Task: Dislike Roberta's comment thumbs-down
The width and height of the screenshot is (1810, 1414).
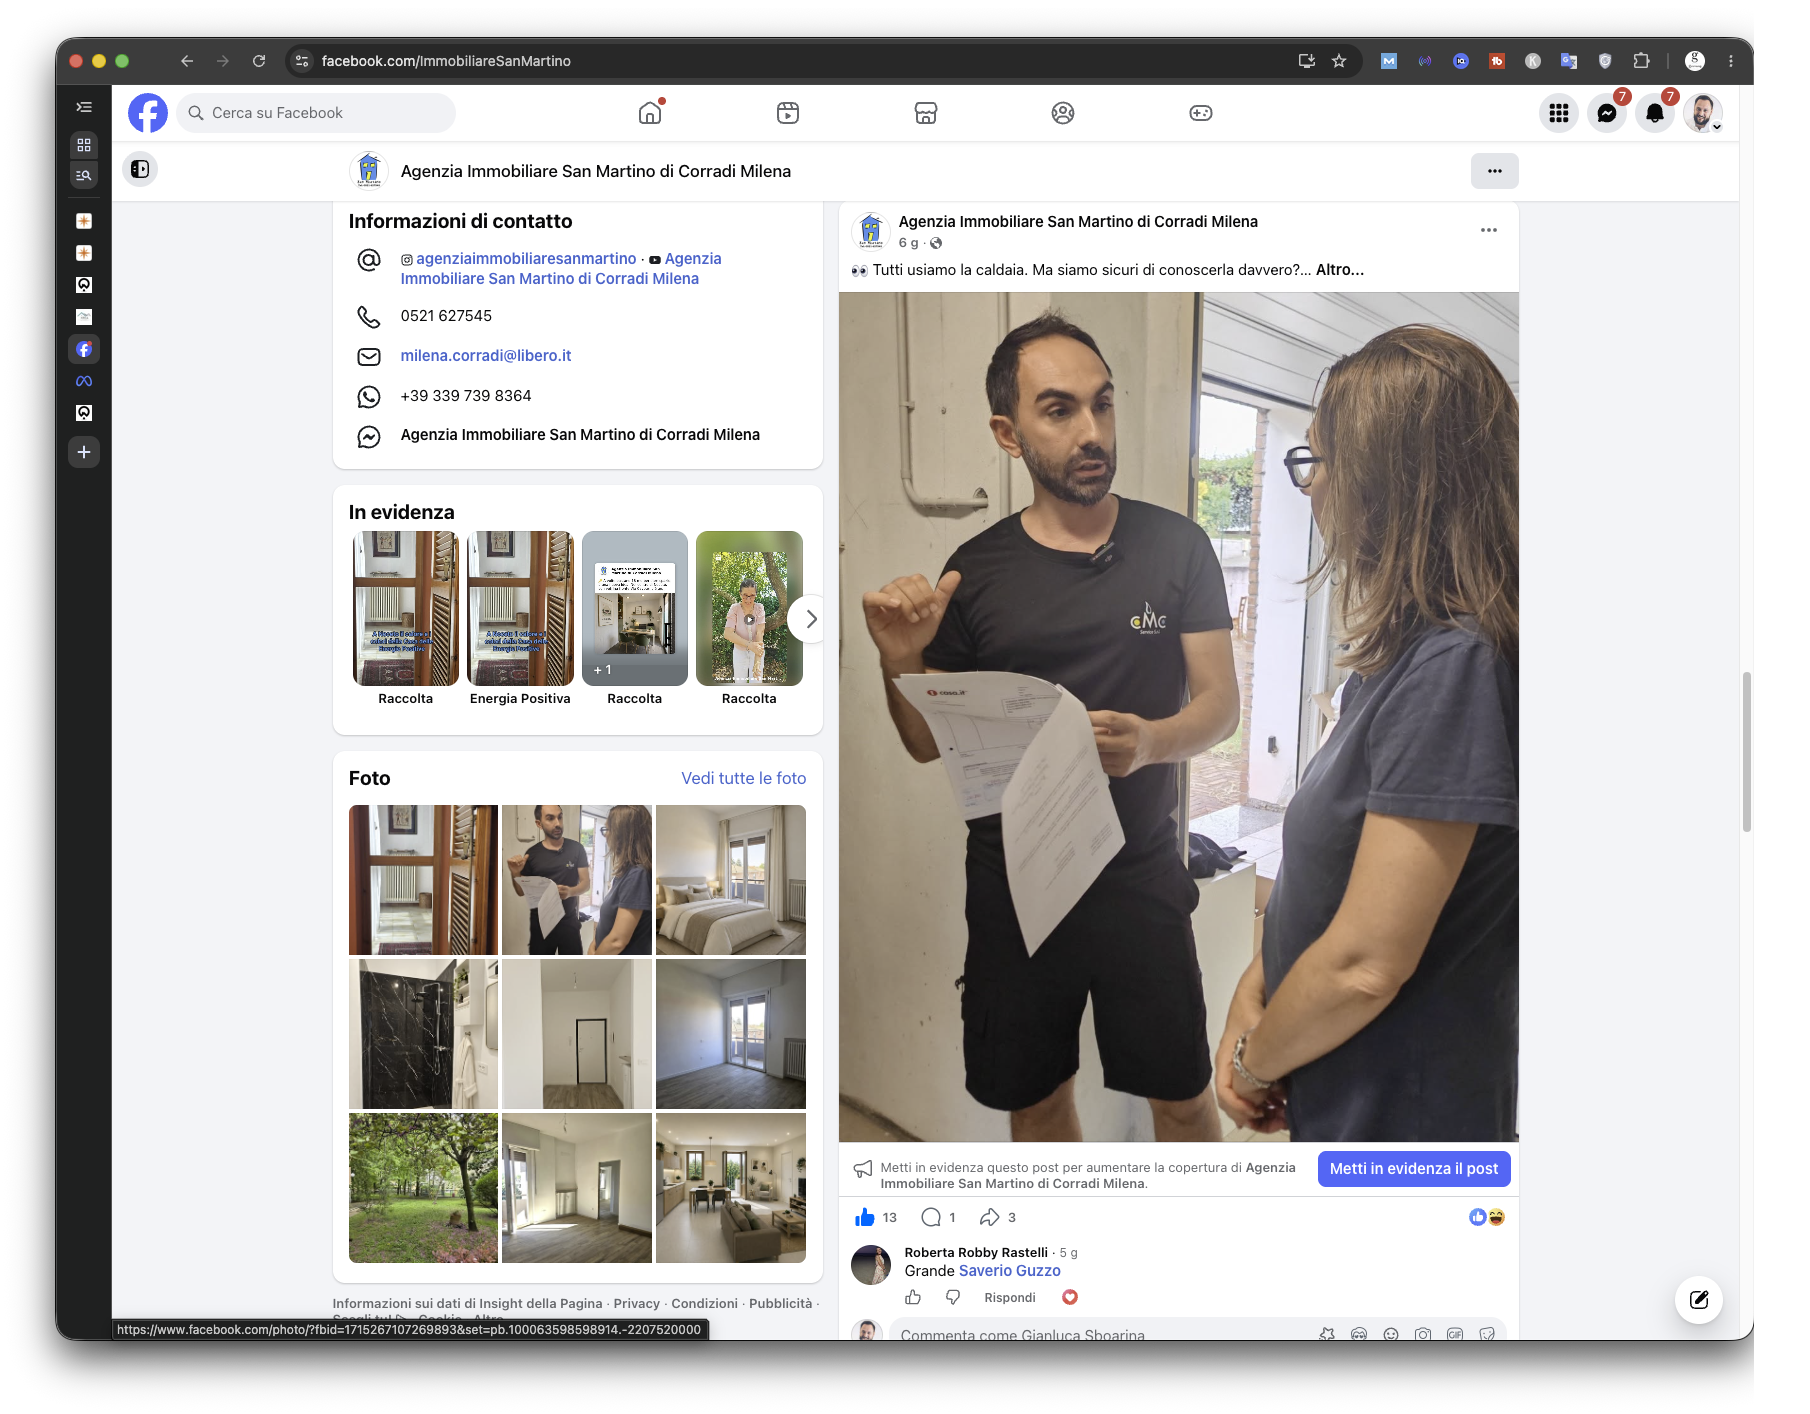Action: coord(953,1297)
